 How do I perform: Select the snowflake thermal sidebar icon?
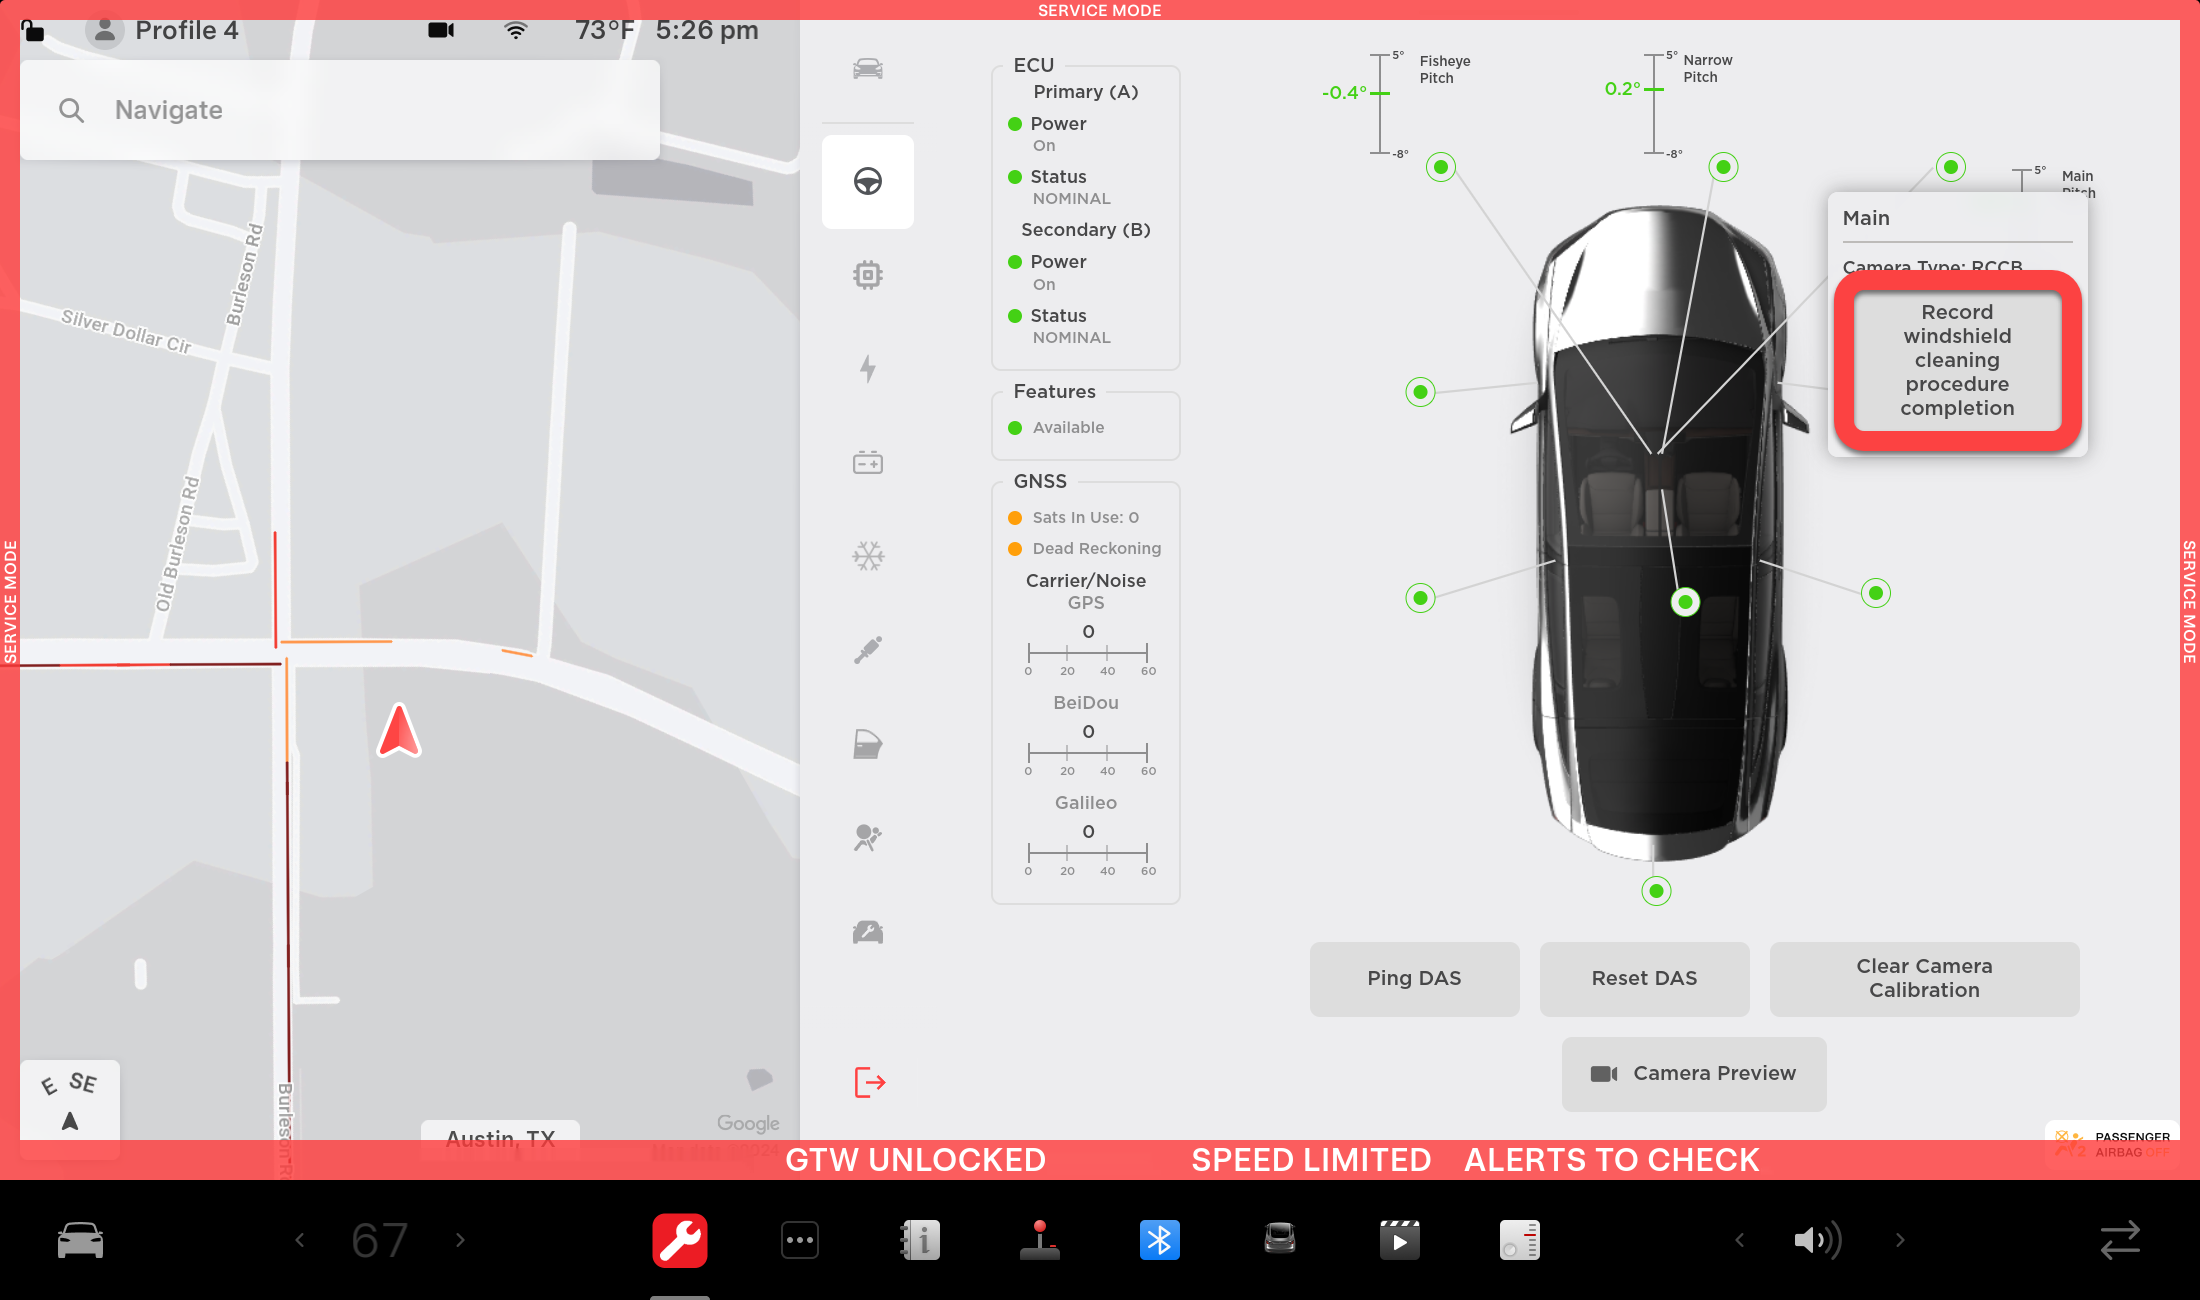(867, 556)
